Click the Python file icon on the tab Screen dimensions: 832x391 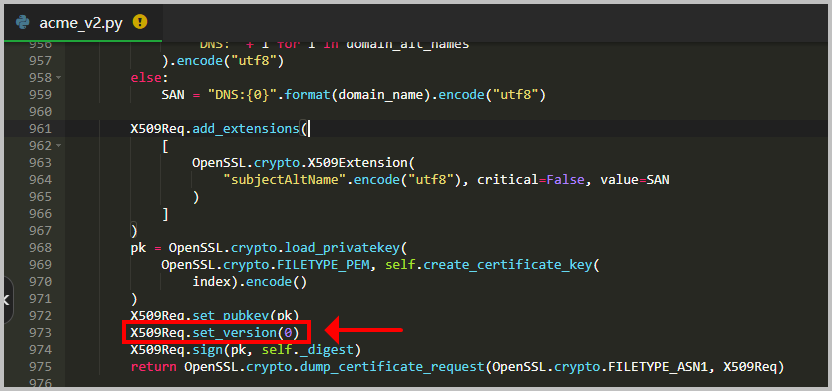22,22
